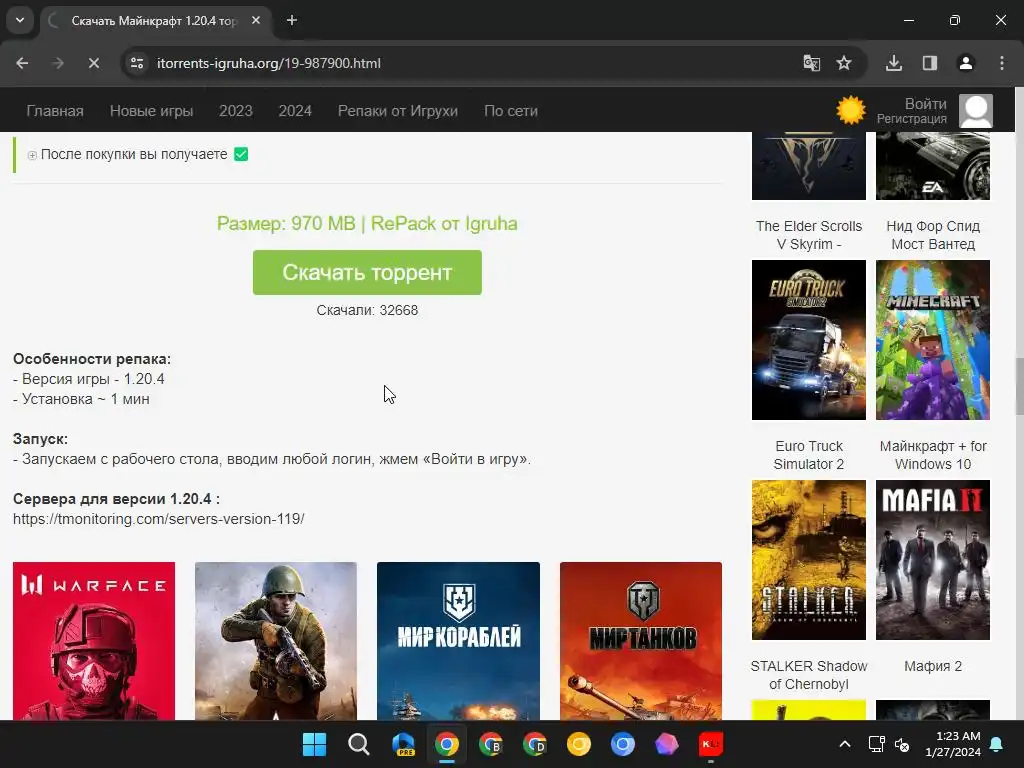1024x768 pixels.
Task: Click the user avatar icon
Action: [976, 111]
